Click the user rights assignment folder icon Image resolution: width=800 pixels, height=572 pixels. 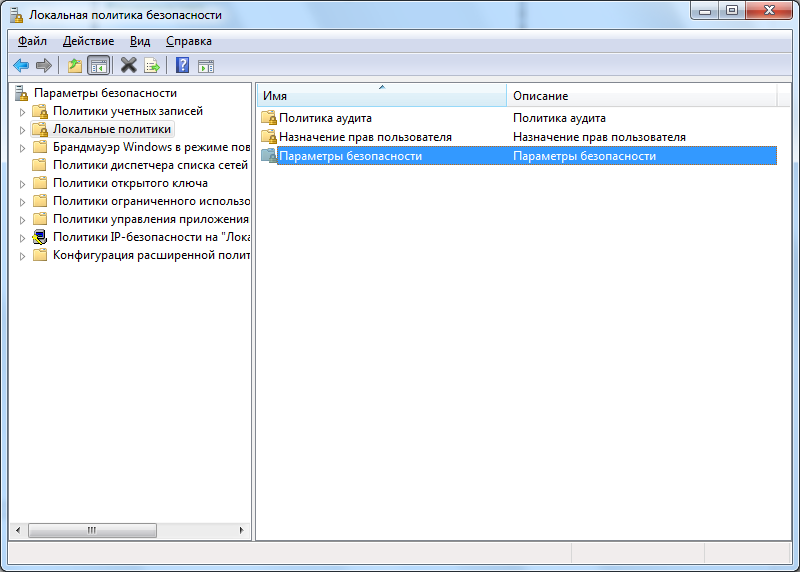pyautogui.click(x=268, y=137)
